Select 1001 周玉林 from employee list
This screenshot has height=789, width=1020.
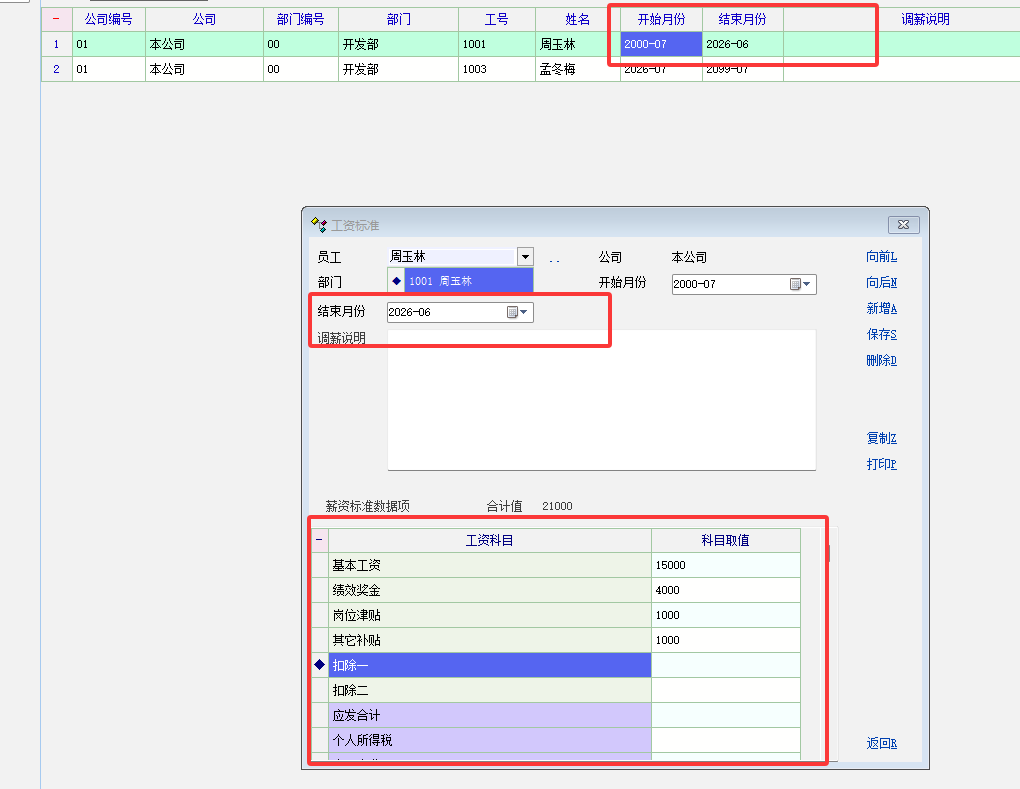coord(468,281)
